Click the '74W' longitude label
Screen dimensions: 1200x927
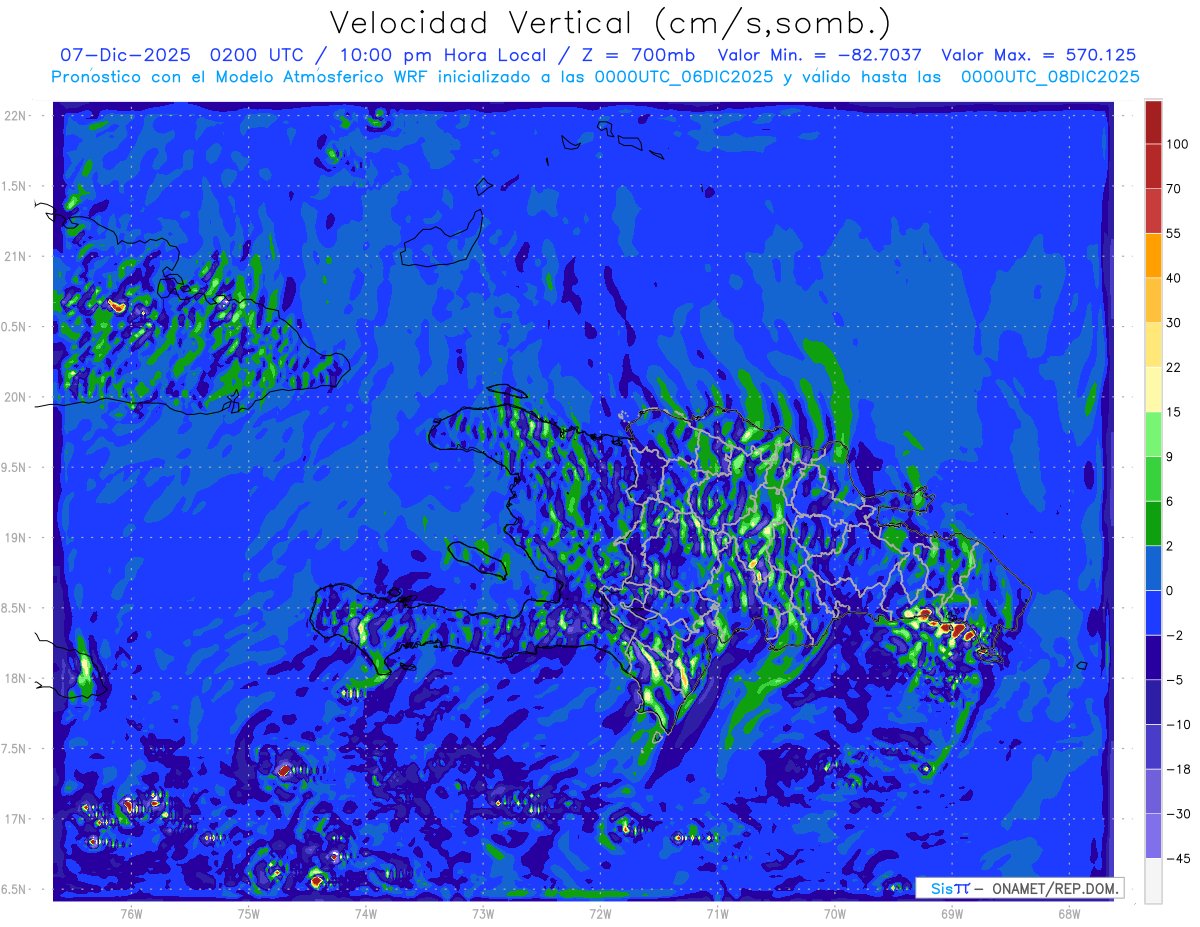366,913
